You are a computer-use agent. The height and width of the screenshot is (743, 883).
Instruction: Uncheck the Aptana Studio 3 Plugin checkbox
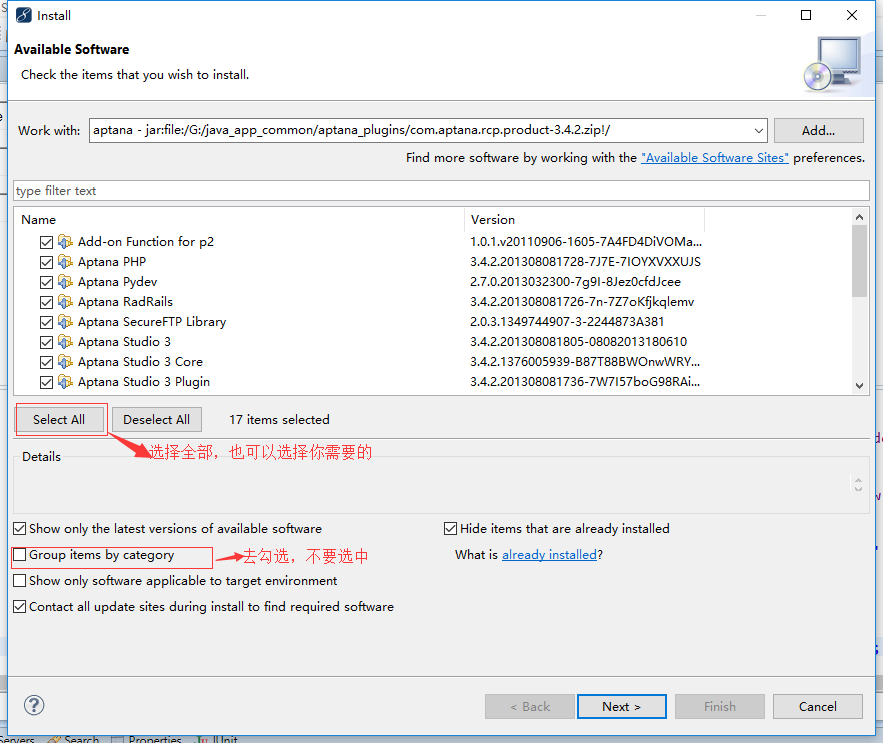(46, 382)
